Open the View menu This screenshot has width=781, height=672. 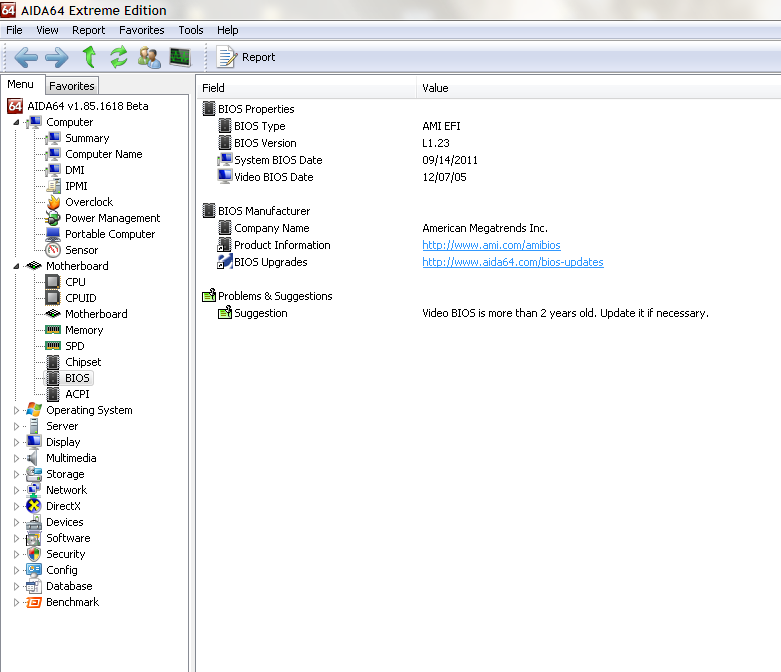[47, 30]
